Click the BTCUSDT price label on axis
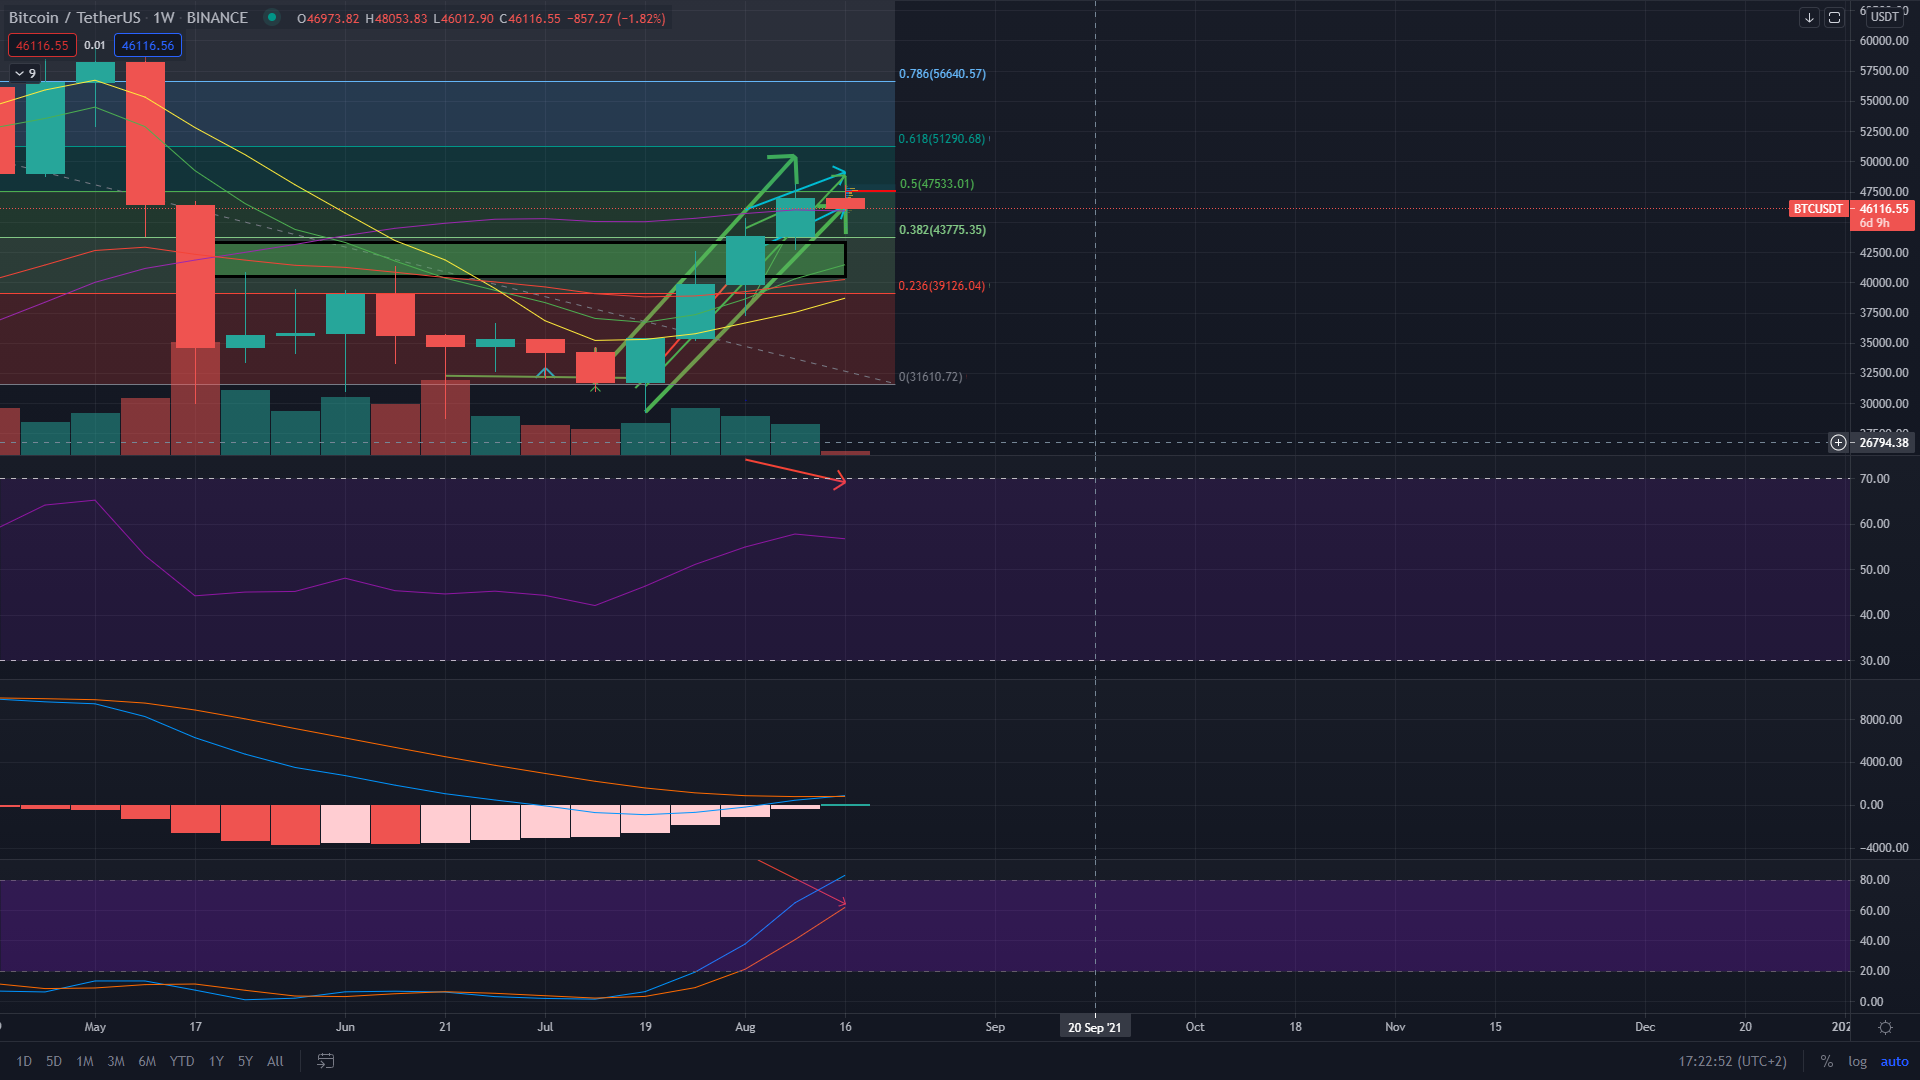Viewport: 1920px width, 1080px height. [1817, 209]
